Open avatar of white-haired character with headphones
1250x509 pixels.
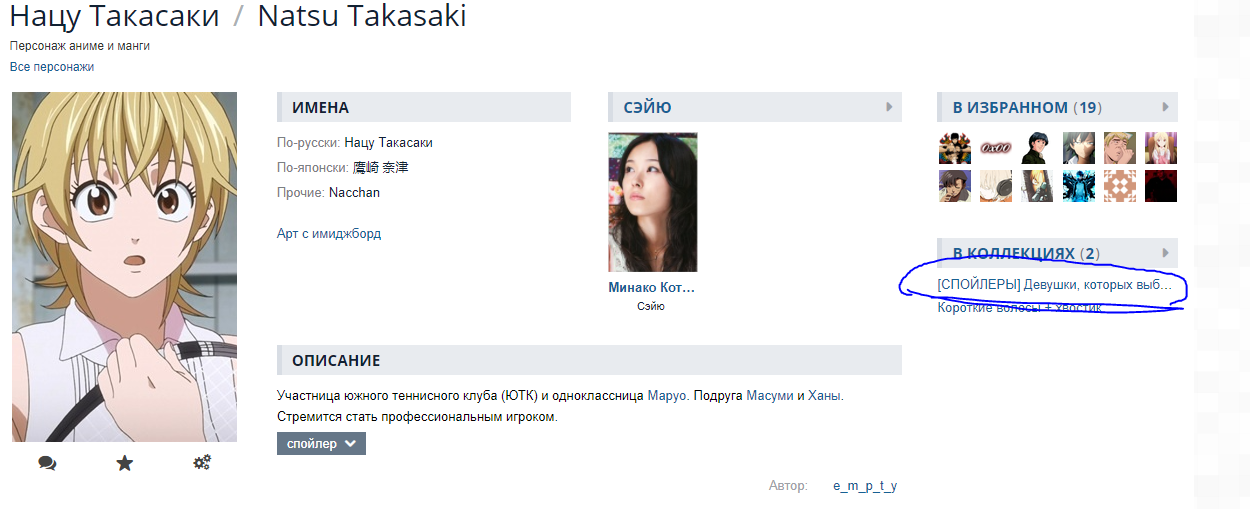click(x=996, y=186)
